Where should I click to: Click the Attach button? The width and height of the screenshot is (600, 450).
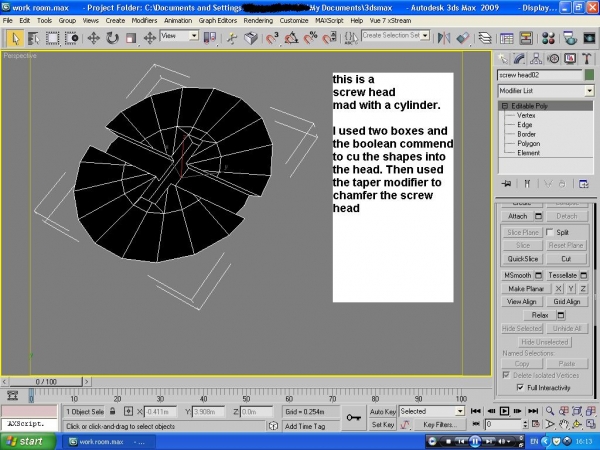pos(517,216)
